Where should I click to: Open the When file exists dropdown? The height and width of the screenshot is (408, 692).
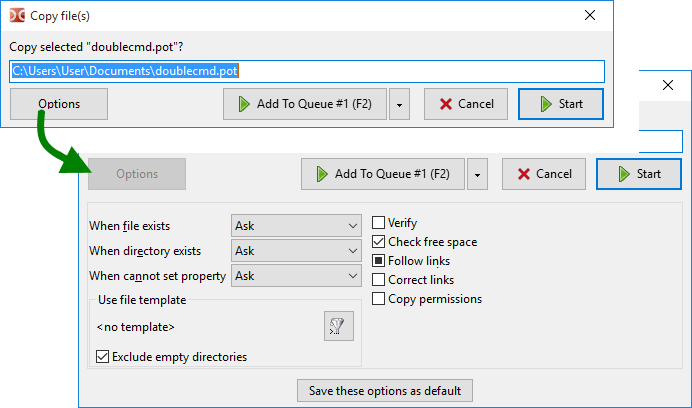point(296,226)
